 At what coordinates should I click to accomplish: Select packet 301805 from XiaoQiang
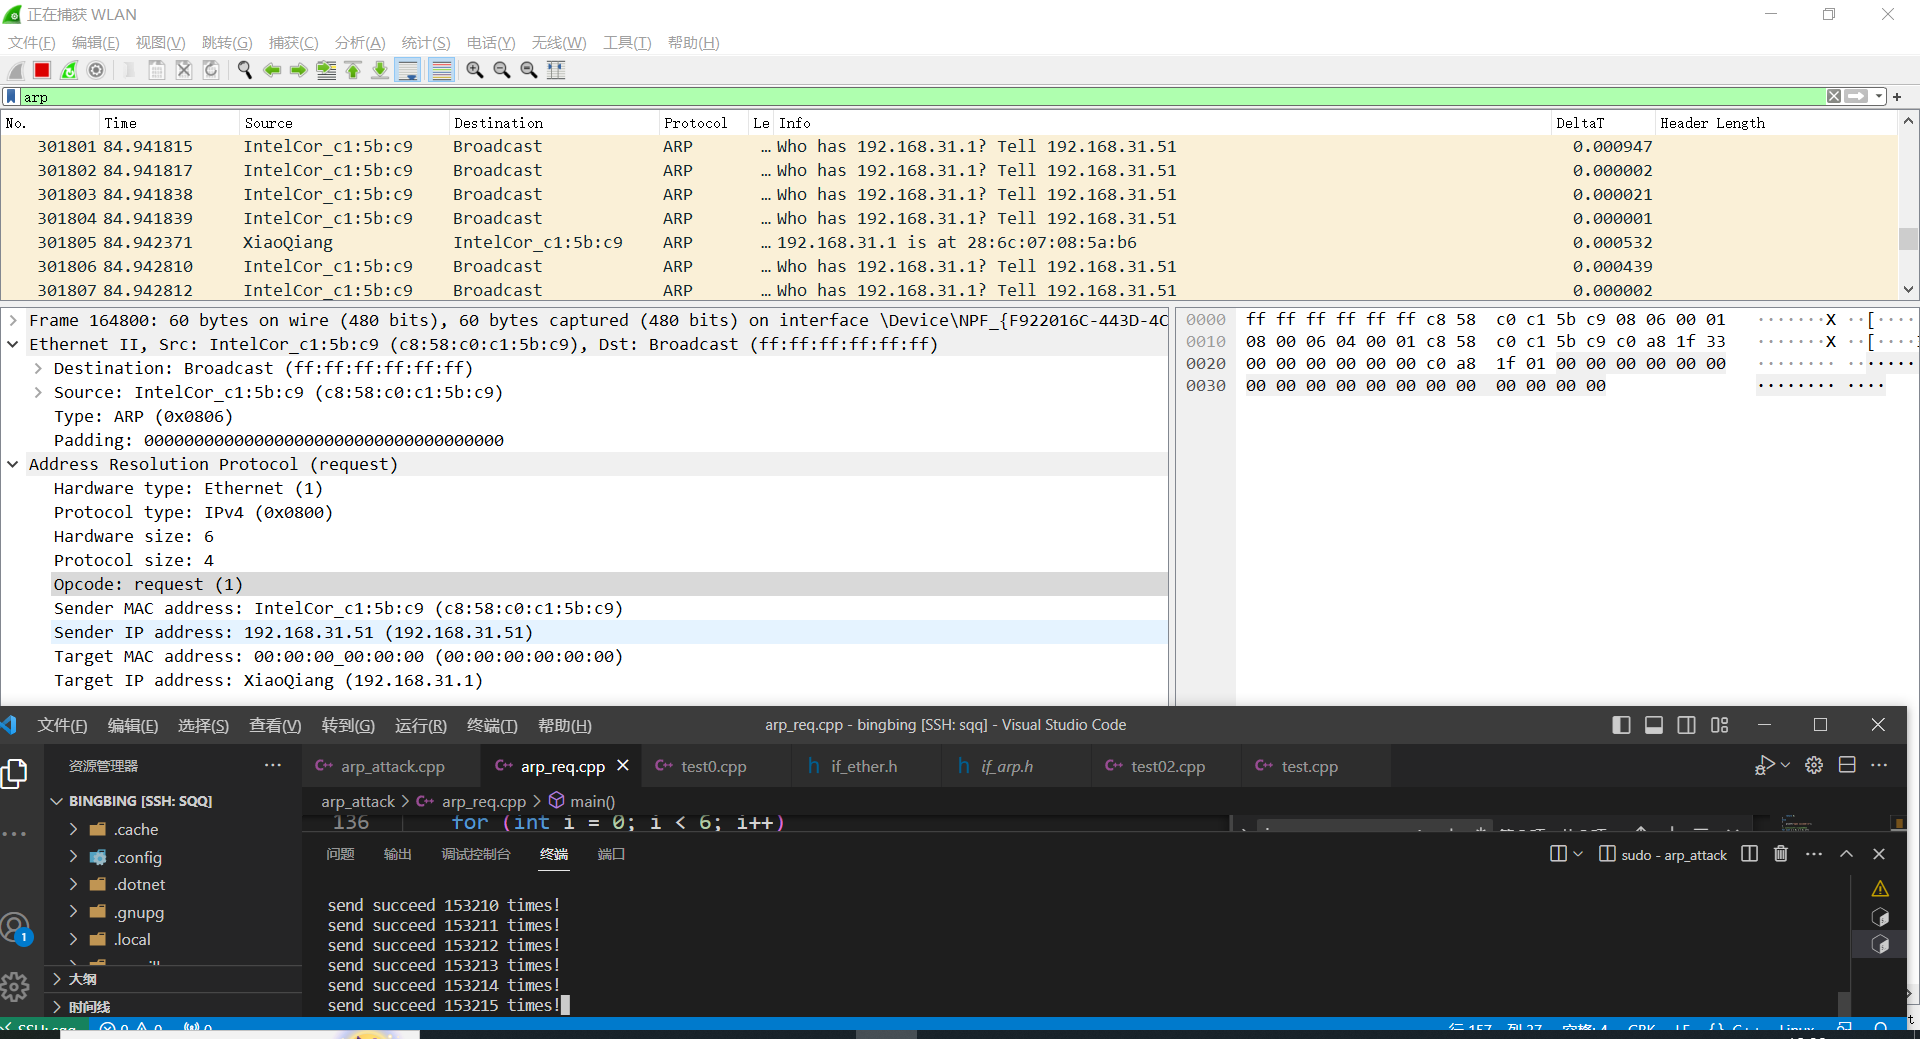point(948,243)
